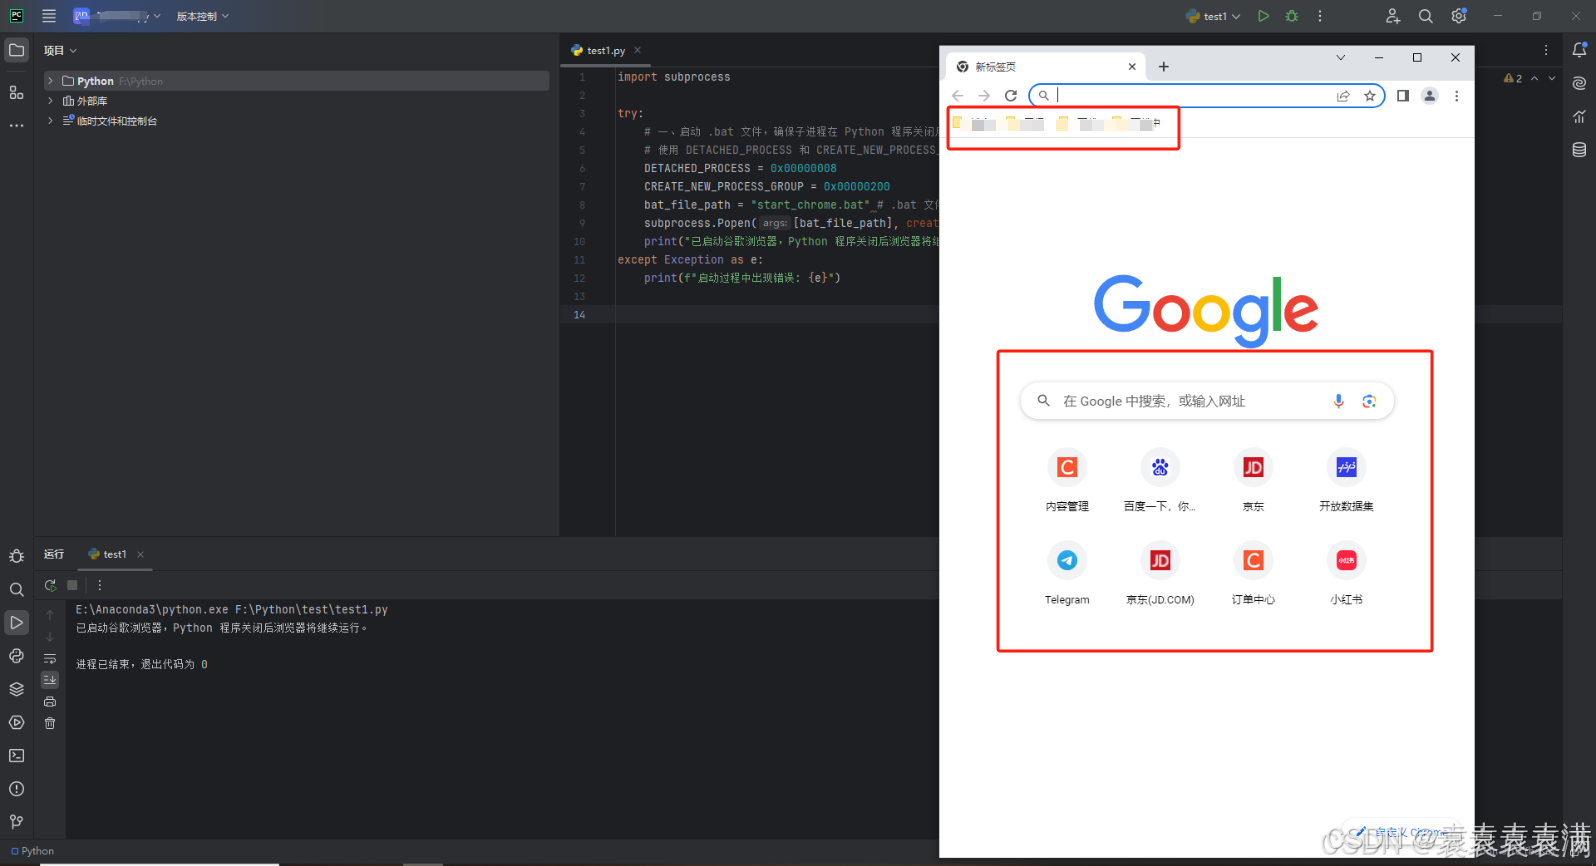Start Google voice search microphone
This screenshot has width=1596, height=866.
1339,401
